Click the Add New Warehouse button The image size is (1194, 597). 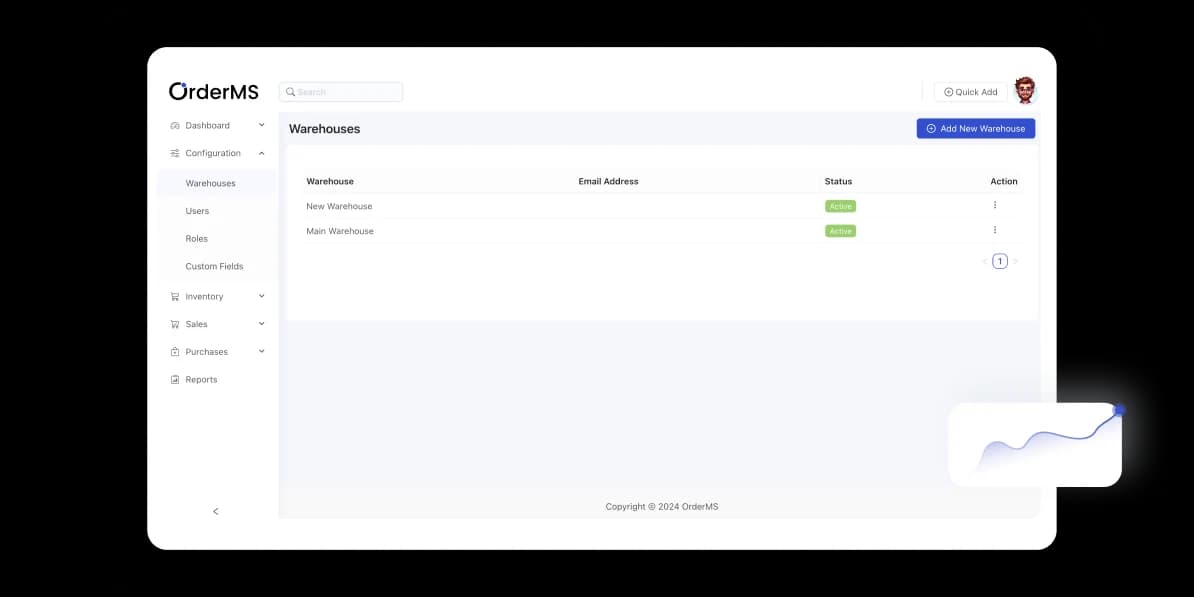pos(975,129)
